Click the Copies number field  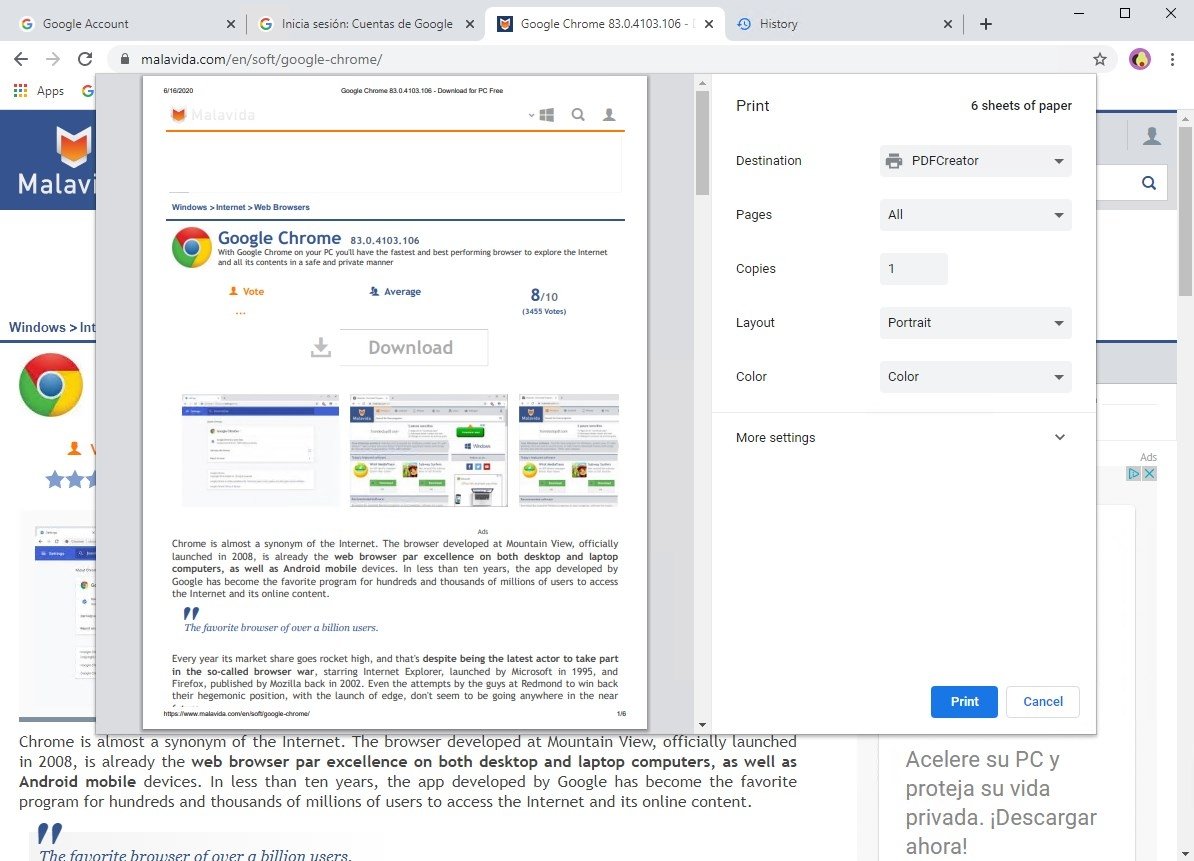(x=914, y=269)
